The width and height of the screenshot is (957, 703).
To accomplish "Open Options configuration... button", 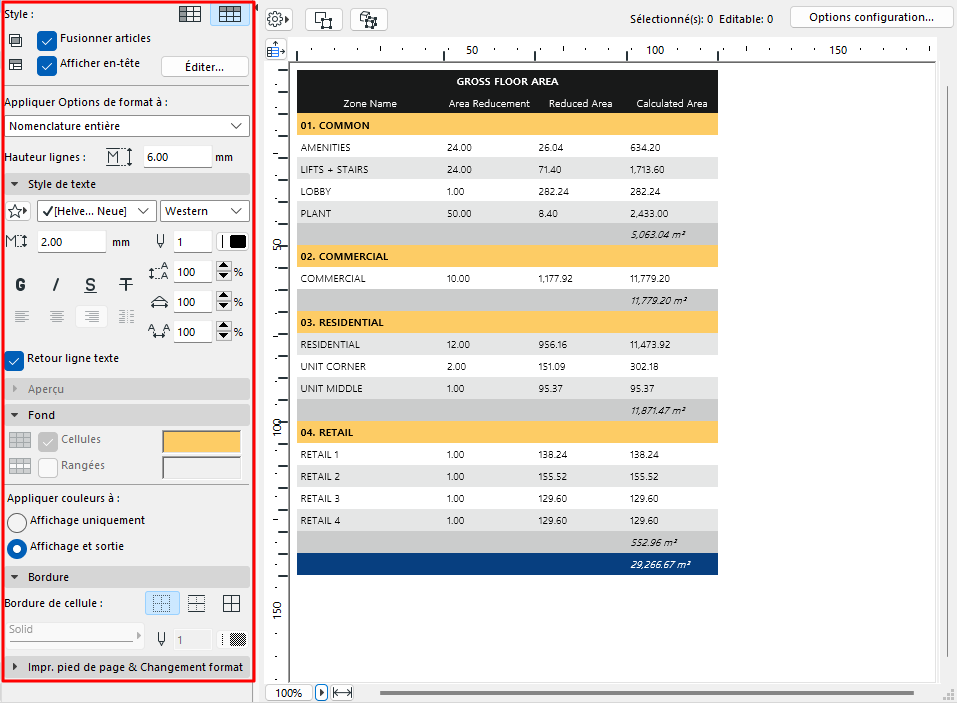I will point(871,17).
